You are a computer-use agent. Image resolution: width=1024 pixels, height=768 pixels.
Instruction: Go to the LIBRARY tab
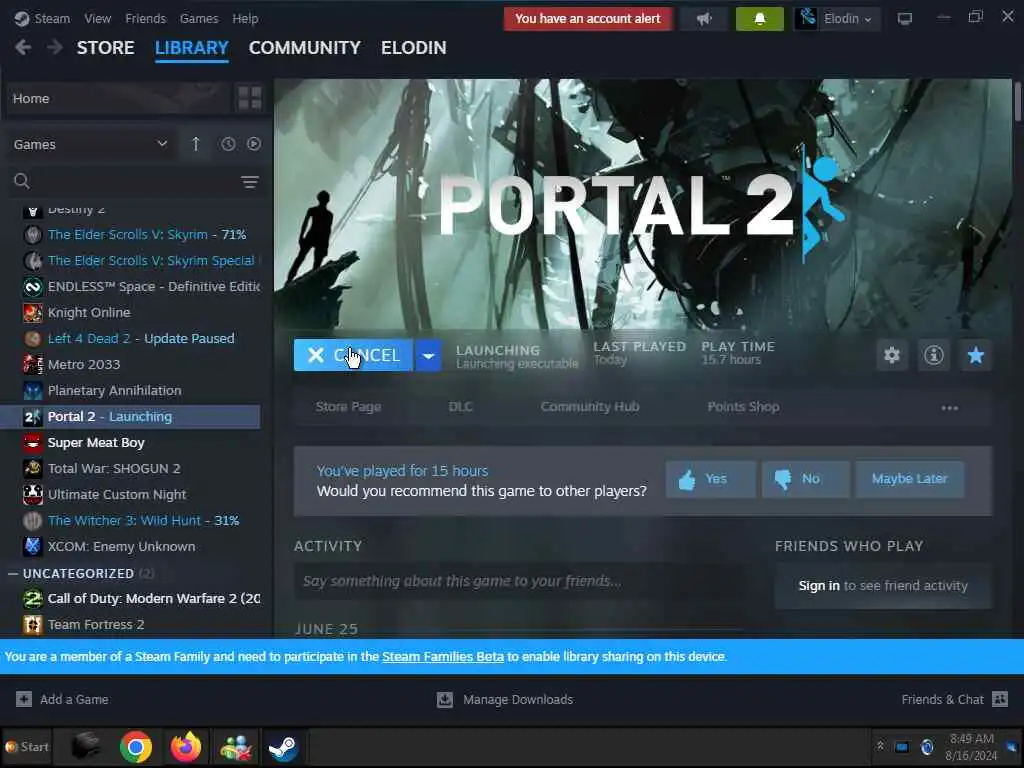[x=191, y=48]
